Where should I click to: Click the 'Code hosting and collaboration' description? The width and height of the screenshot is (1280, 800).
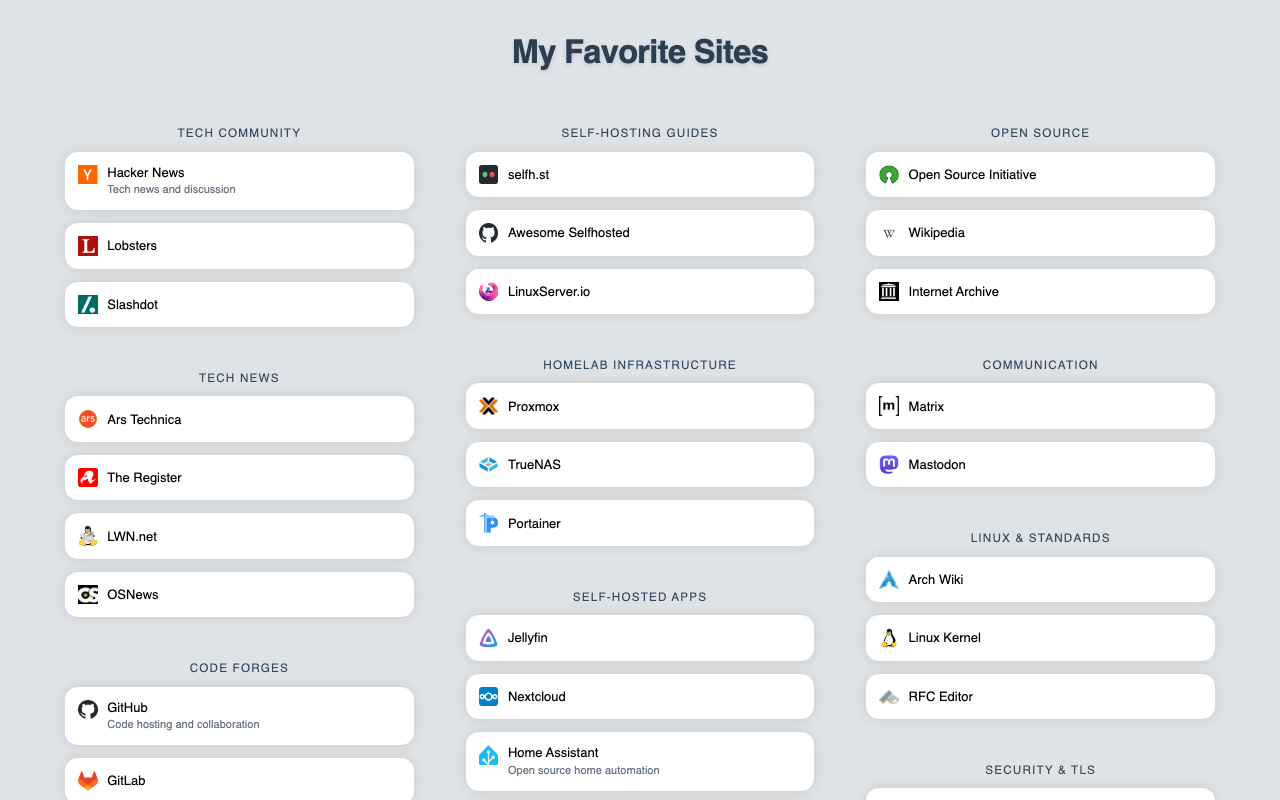[183, 725]
